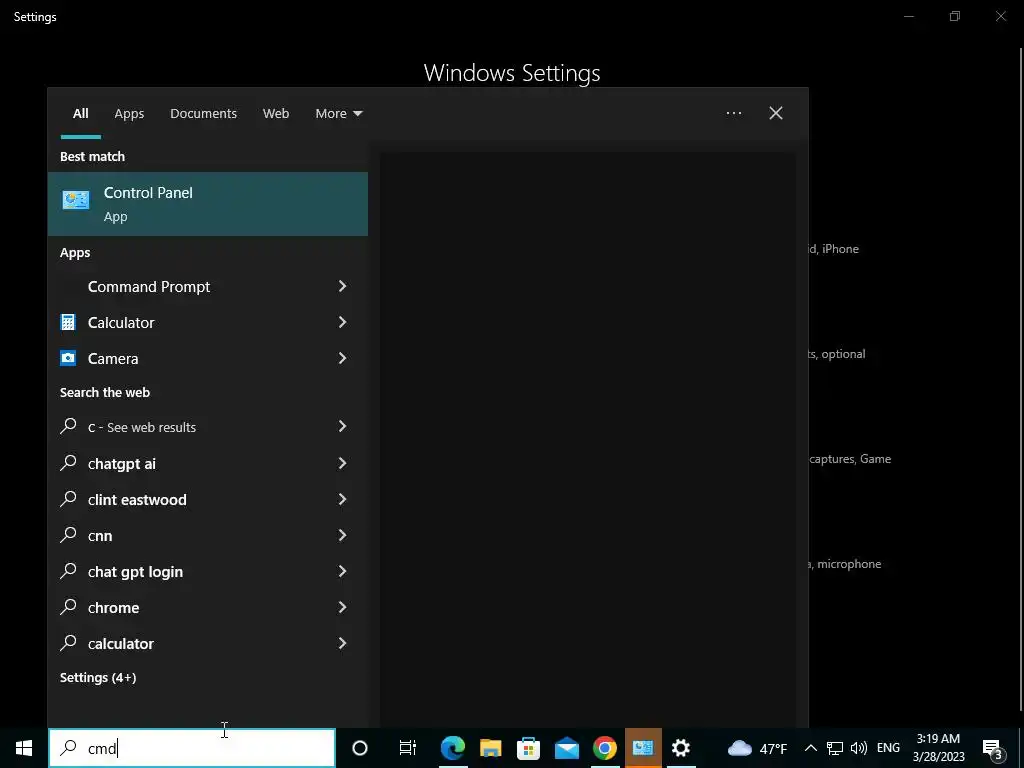Open Microsoft Edge from the taskbar
The height and width of the screenshot is (768, 1024).
tap(453, 748)
